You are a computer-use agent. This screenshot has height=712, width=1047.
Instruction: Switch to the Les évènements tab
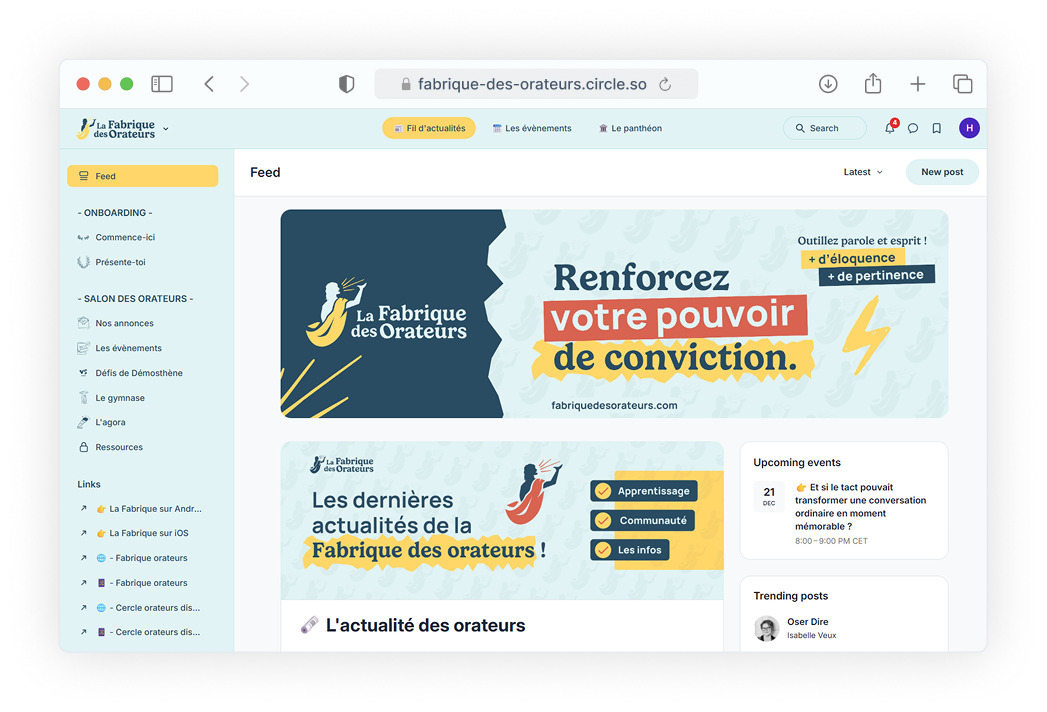pos(531,128)
